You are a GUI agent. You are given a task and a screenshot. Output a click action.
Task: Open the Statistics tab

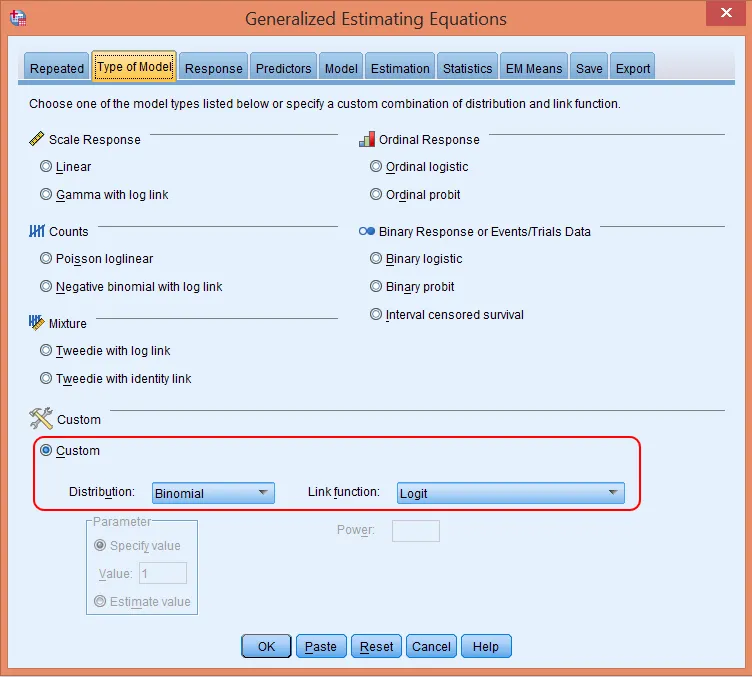[468, 68]
